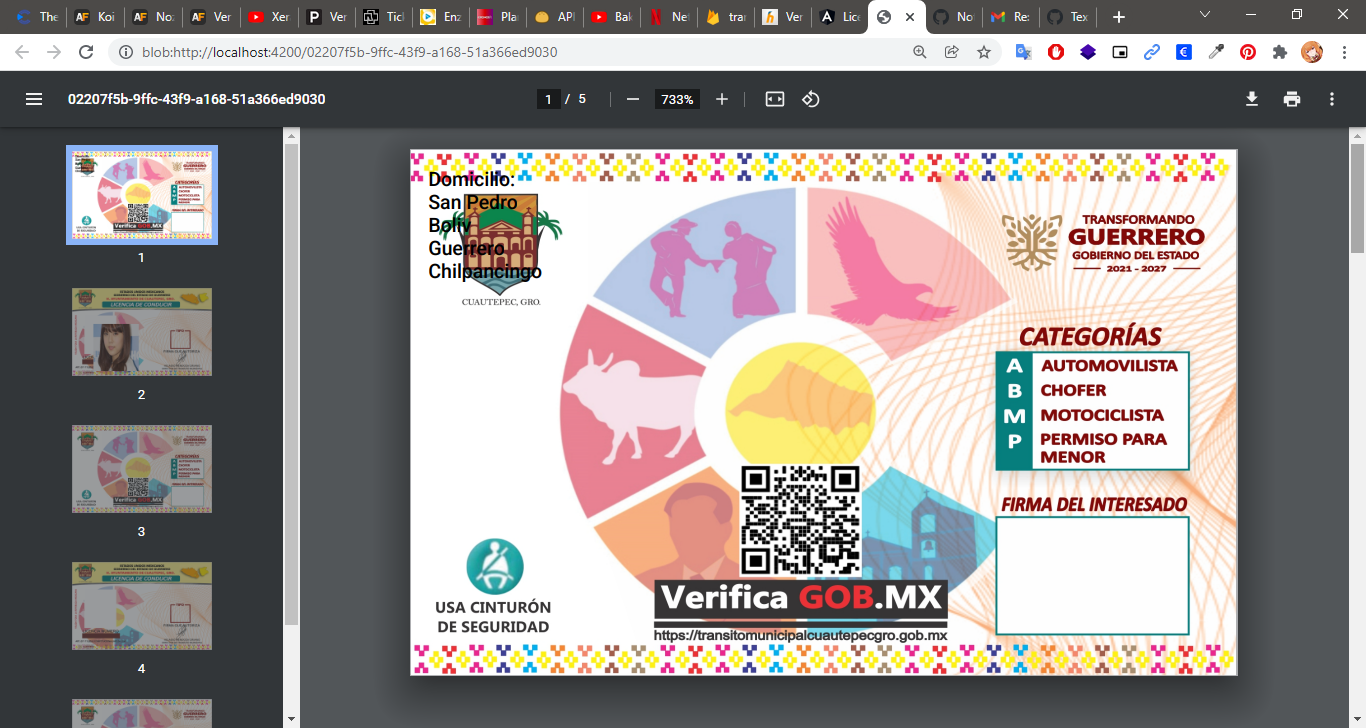Screen dimensions: 1366x728
Task: Open the PDF viewer sidebar menu icon
Action: [x=34, y=99]
